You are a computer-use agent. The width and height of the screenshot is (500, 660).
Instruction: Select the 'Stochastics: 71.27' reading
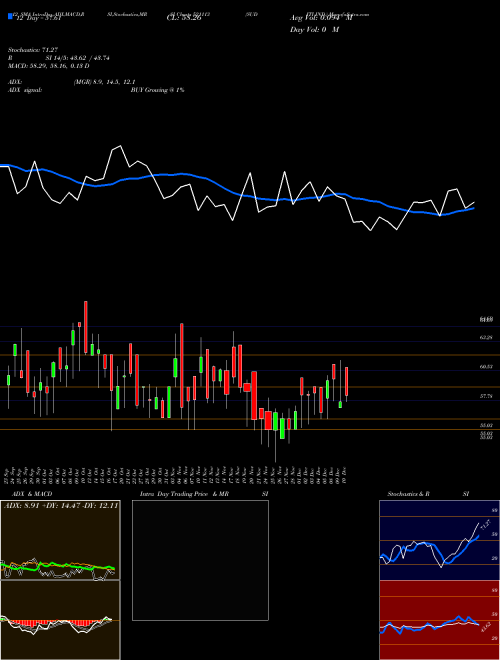pyautogui.click(x=32, y=50)
